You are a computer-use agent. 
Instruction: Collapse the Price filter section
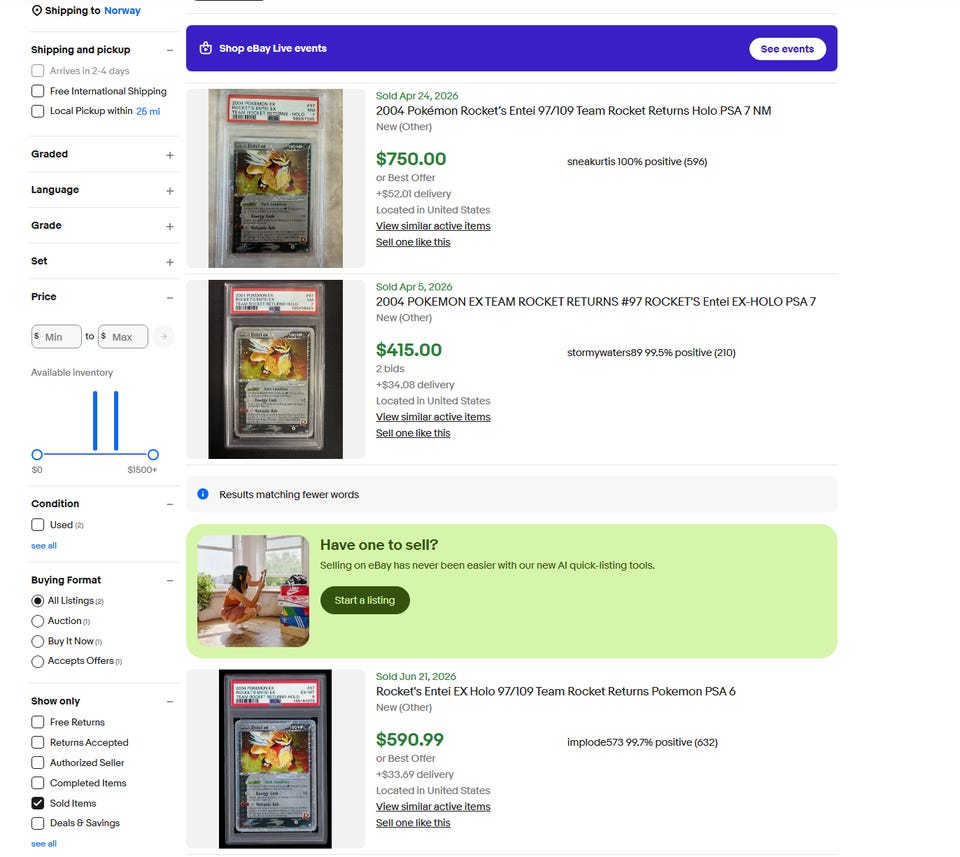[170, 298]
